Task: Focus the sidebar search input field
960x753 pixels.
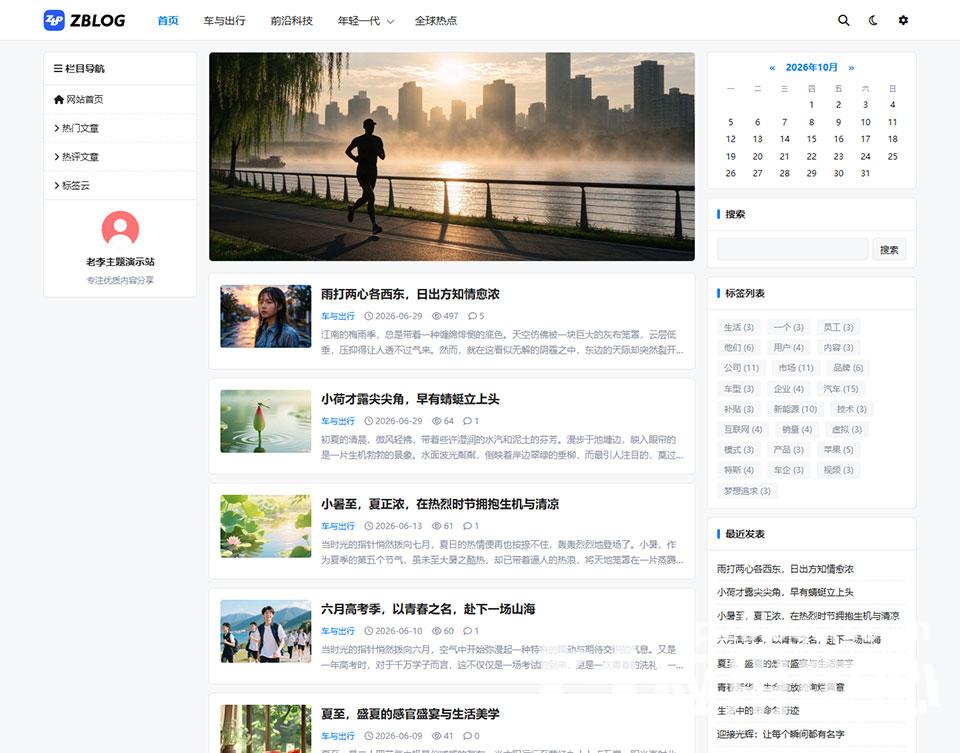Action: coord(793,249)
